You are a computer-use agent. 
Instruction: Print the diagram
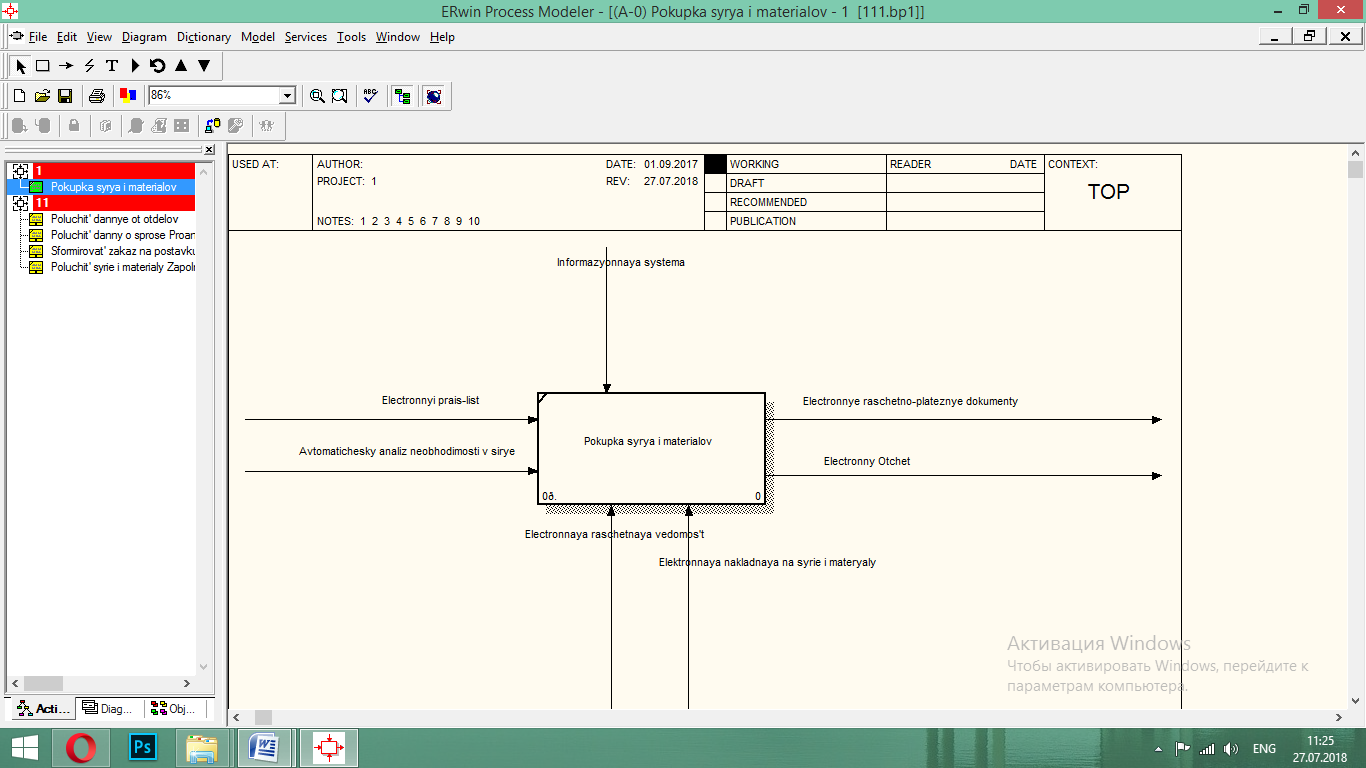point(97,96)
